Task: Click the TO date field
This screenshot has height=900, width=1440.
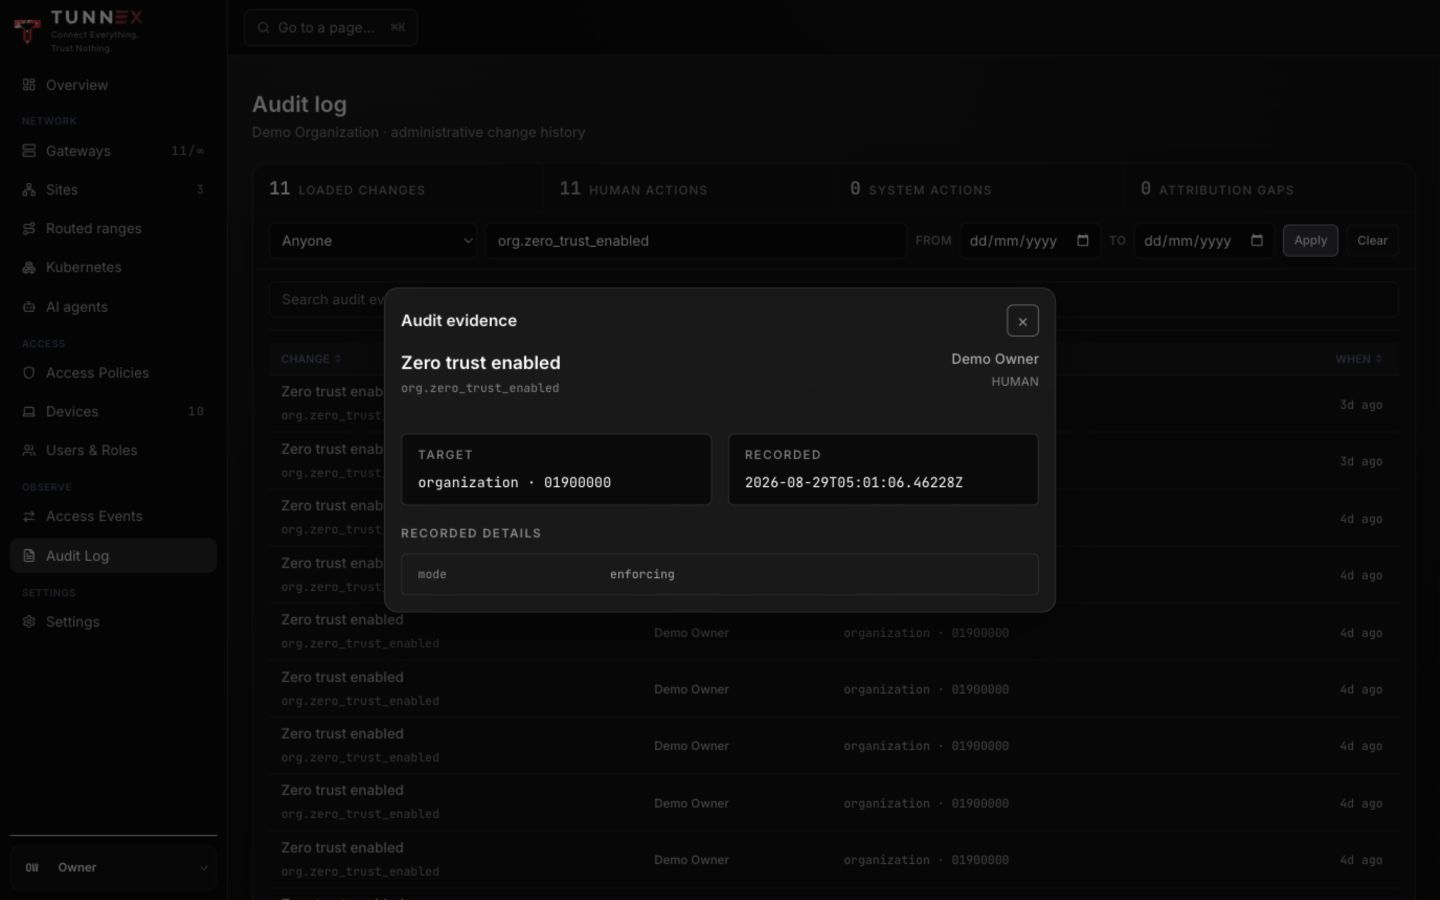Action: [x=1204, y=241]
